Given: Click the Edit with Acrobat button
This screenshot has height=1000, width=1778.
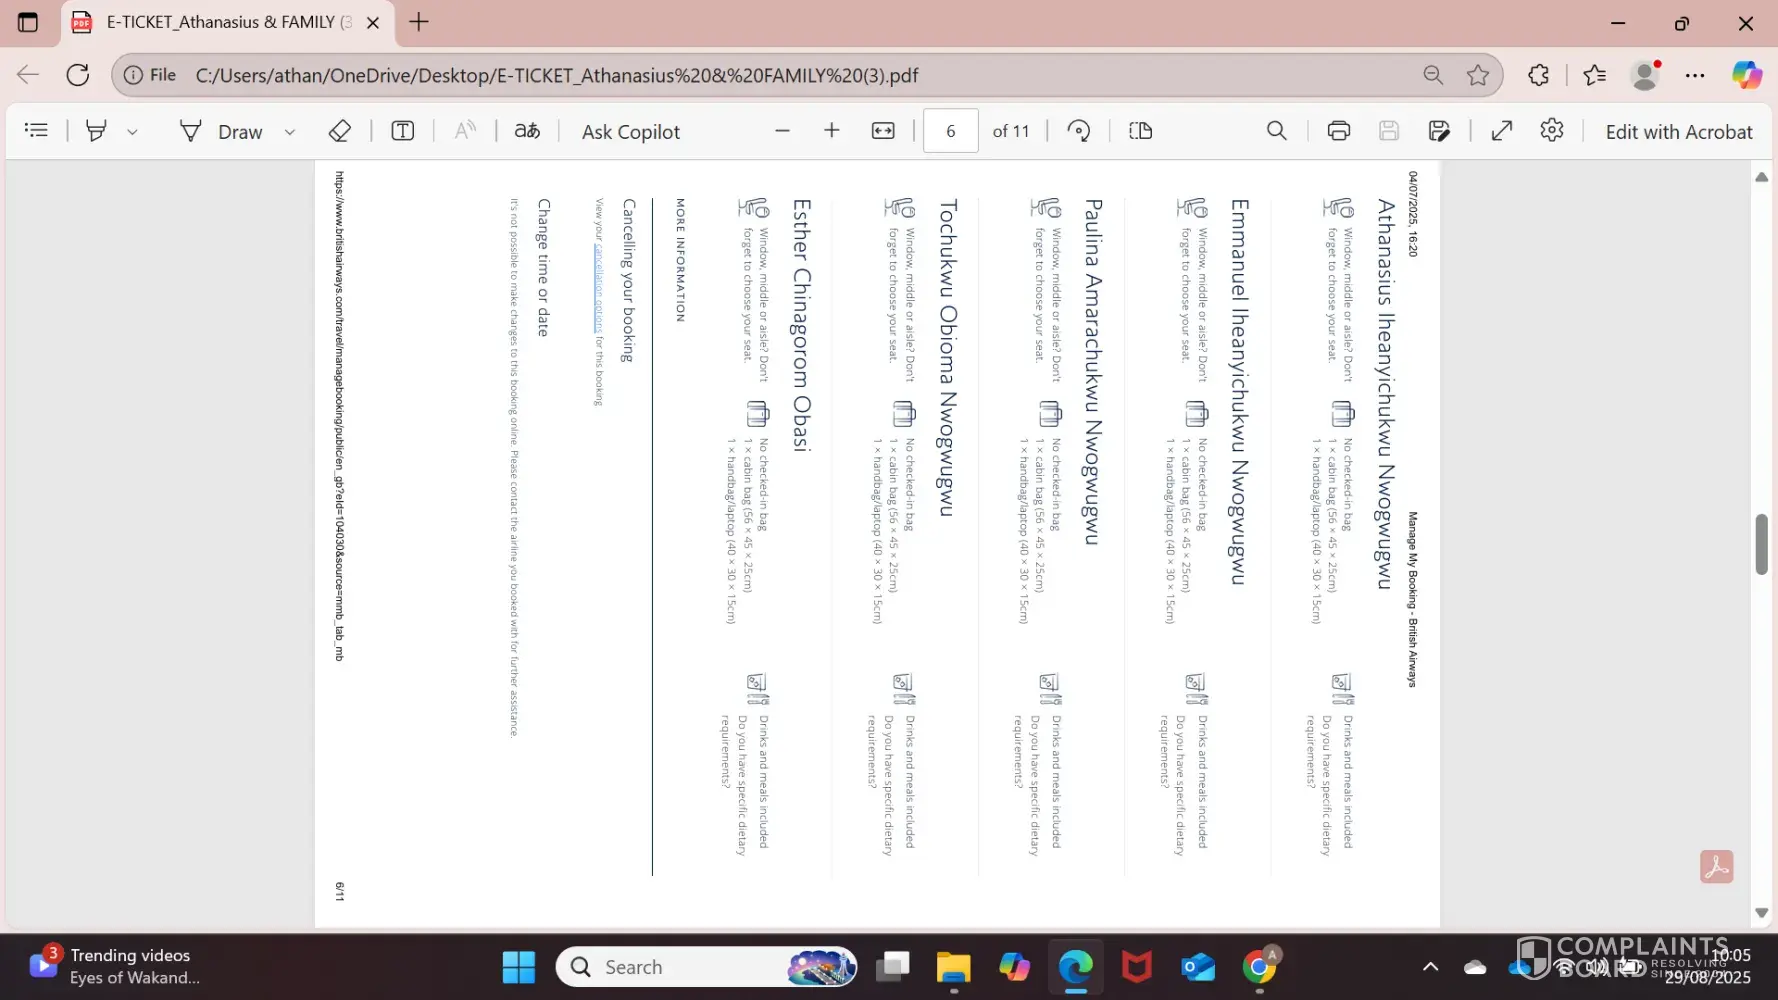Looking at the screenshot, I should (1678, 132).
